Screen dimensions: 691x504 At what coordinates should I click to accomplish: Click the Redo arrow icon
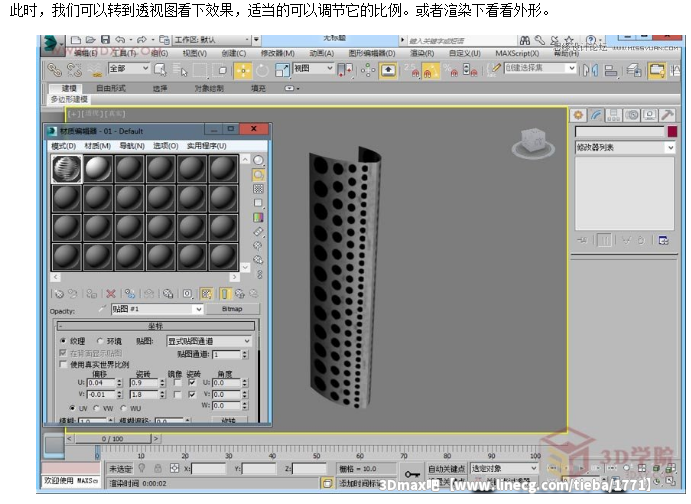point(141,40)
